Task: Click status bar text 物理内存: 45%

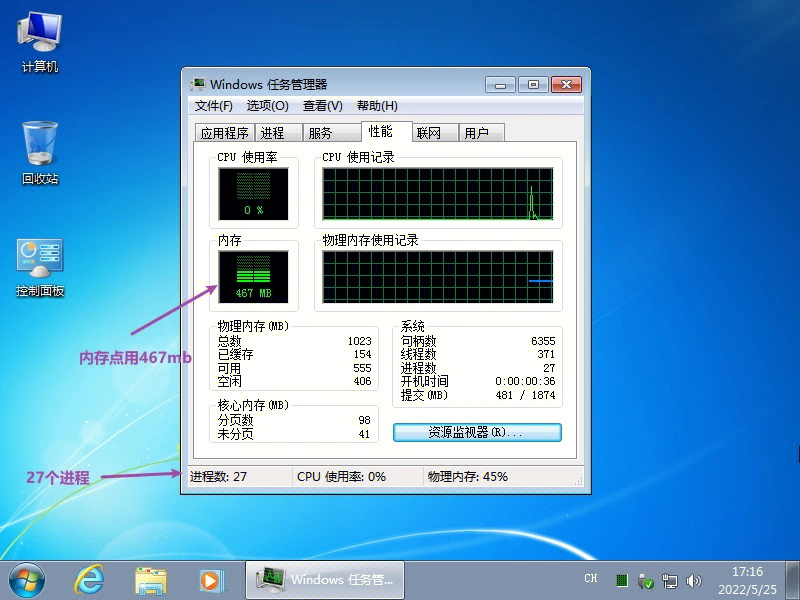Action: pyautogui.click(x=467, y=477)
